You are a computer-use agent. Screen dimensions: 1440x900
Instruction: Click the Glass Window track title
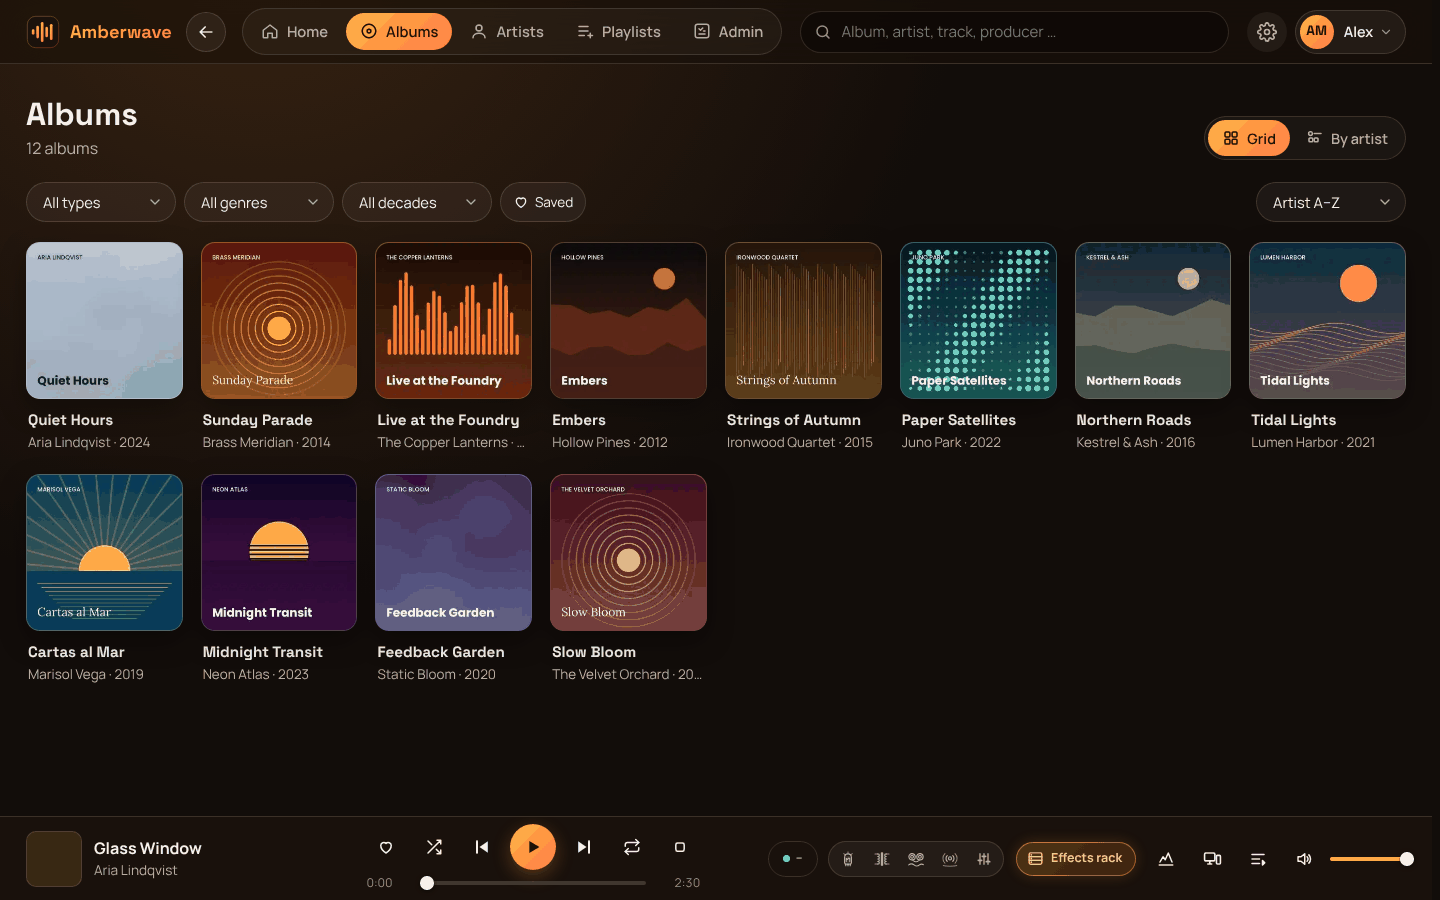(x=147, y=849)
